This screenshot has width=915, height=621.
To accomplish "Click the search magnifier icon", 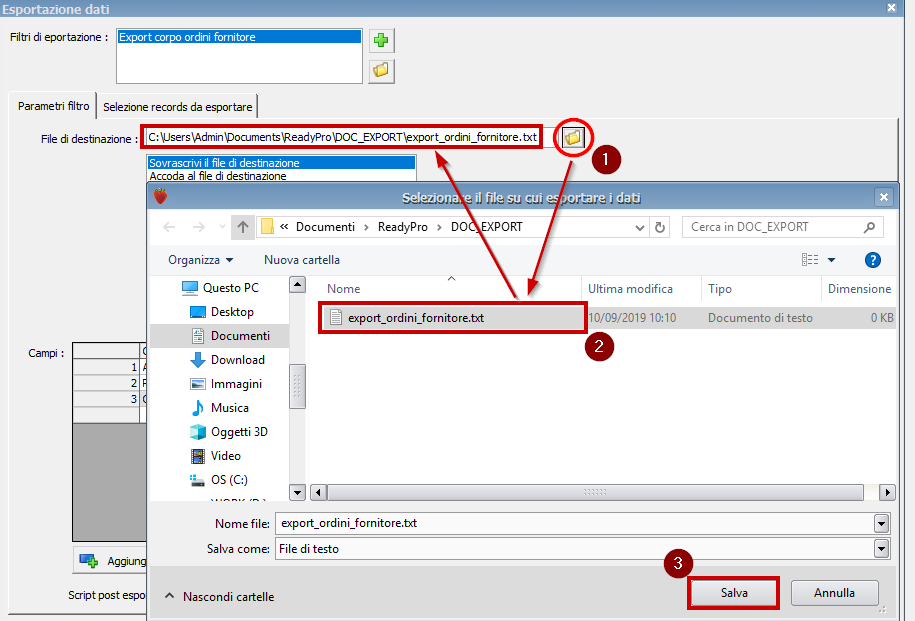I will click(870, 227).
